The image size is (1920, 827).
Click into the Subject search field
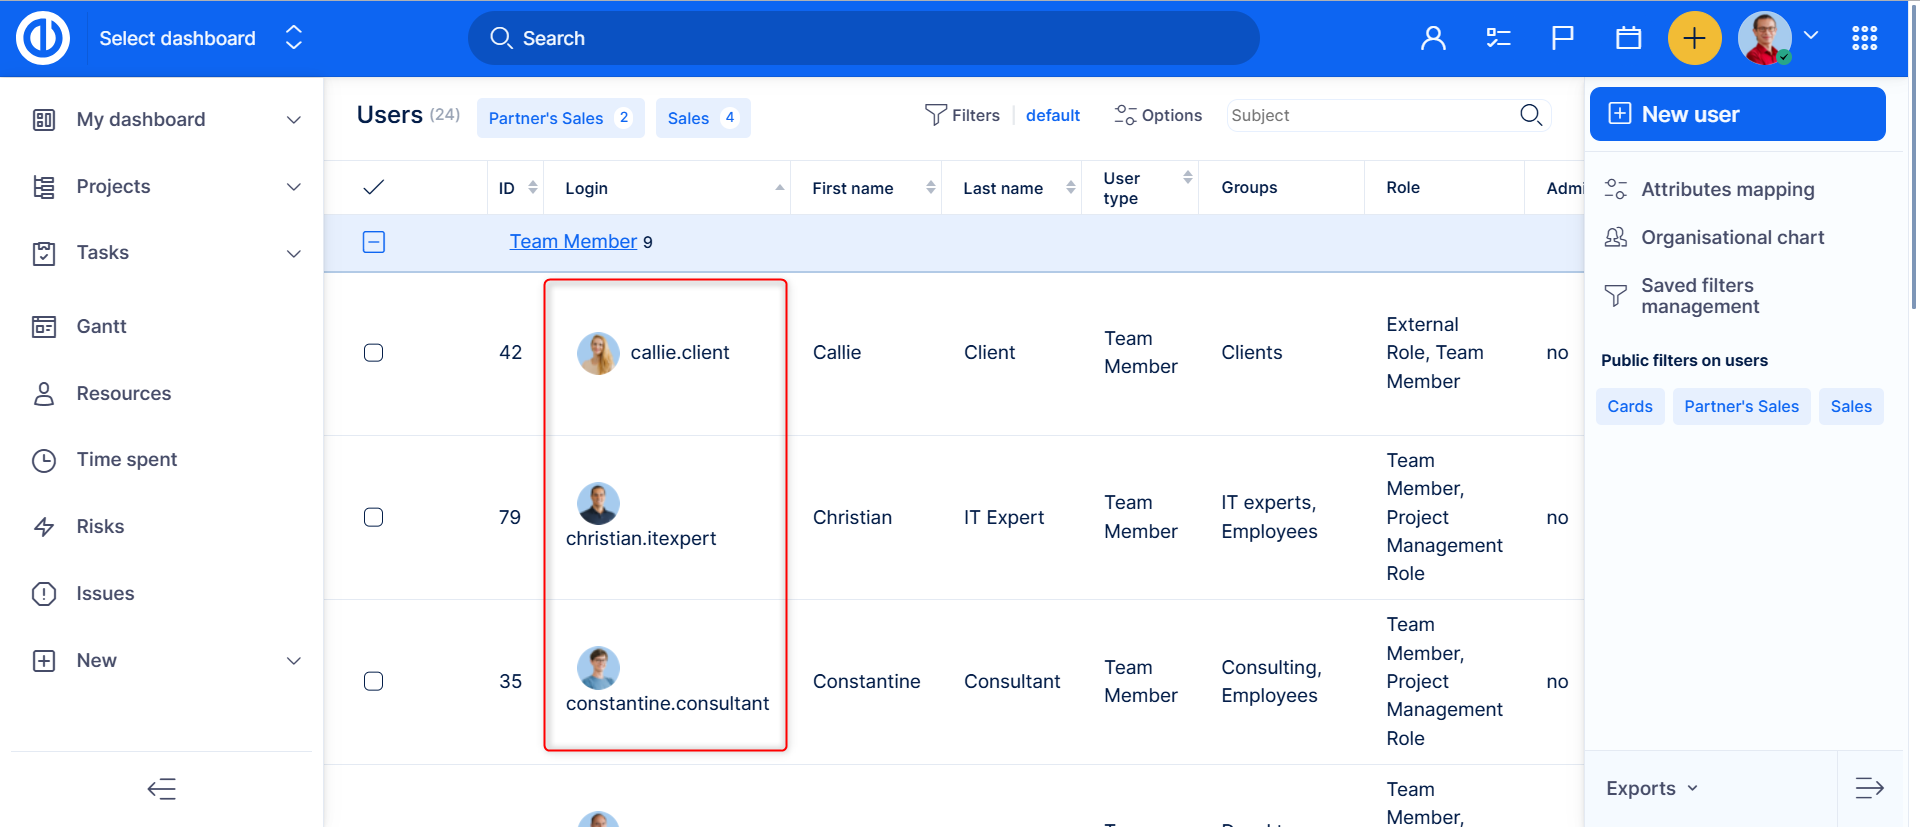pyautogui.click(x=1370, y=115)
